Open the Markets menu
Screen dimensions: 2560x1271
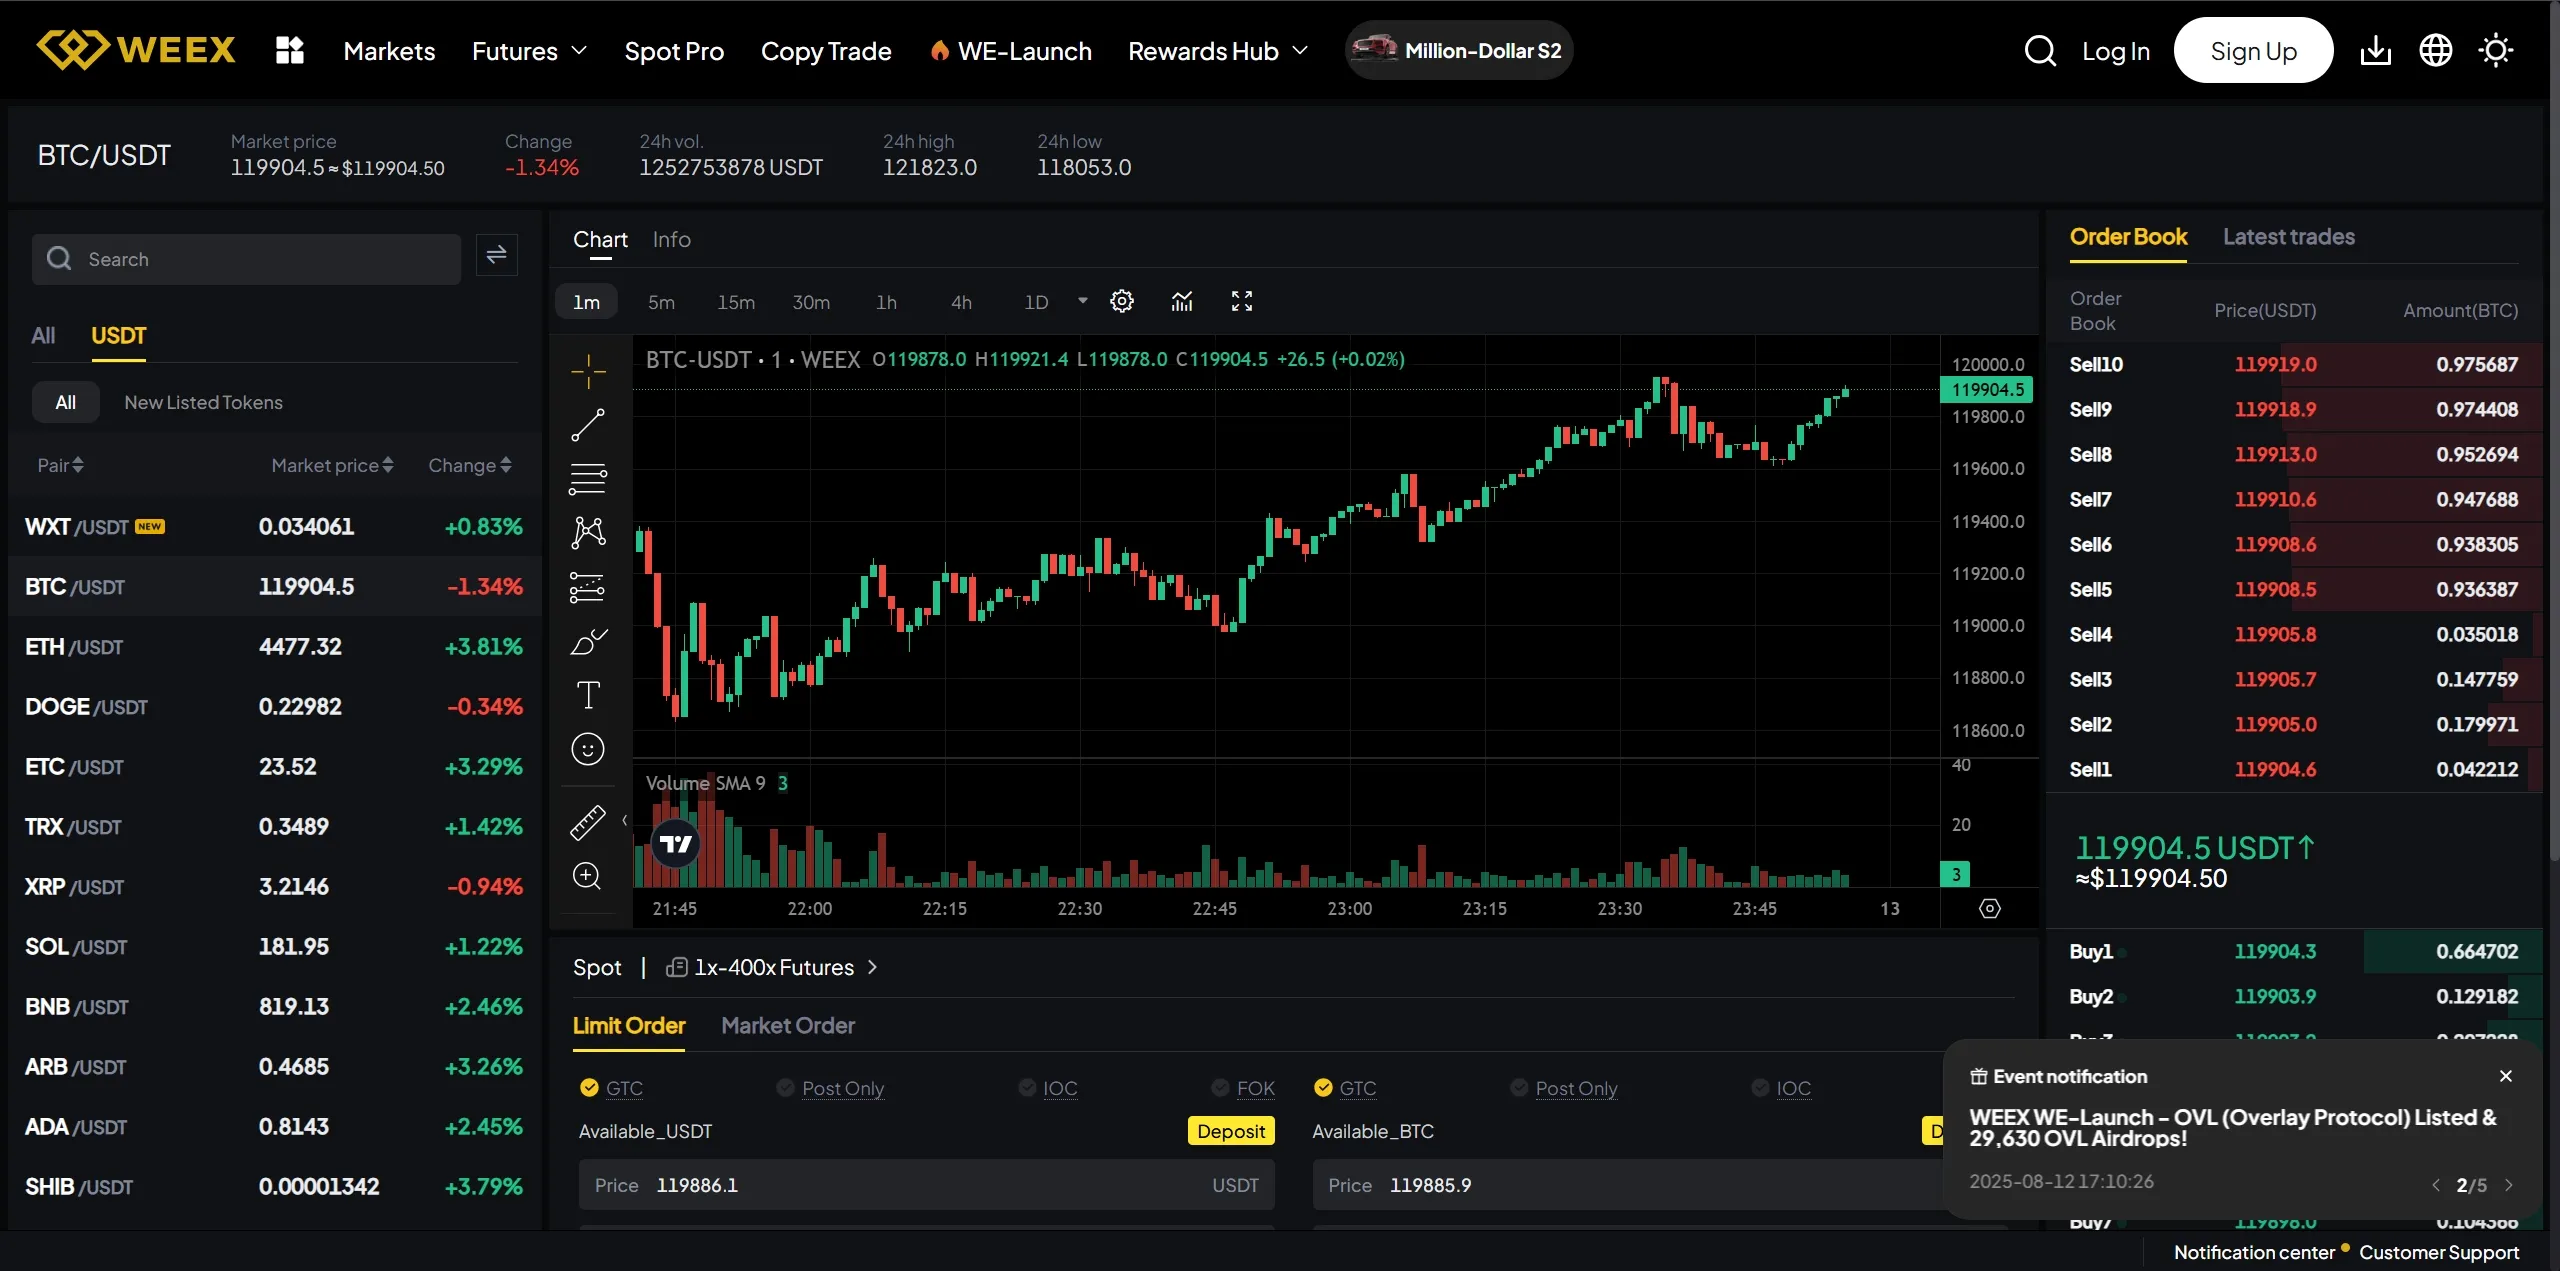(389, 51)
